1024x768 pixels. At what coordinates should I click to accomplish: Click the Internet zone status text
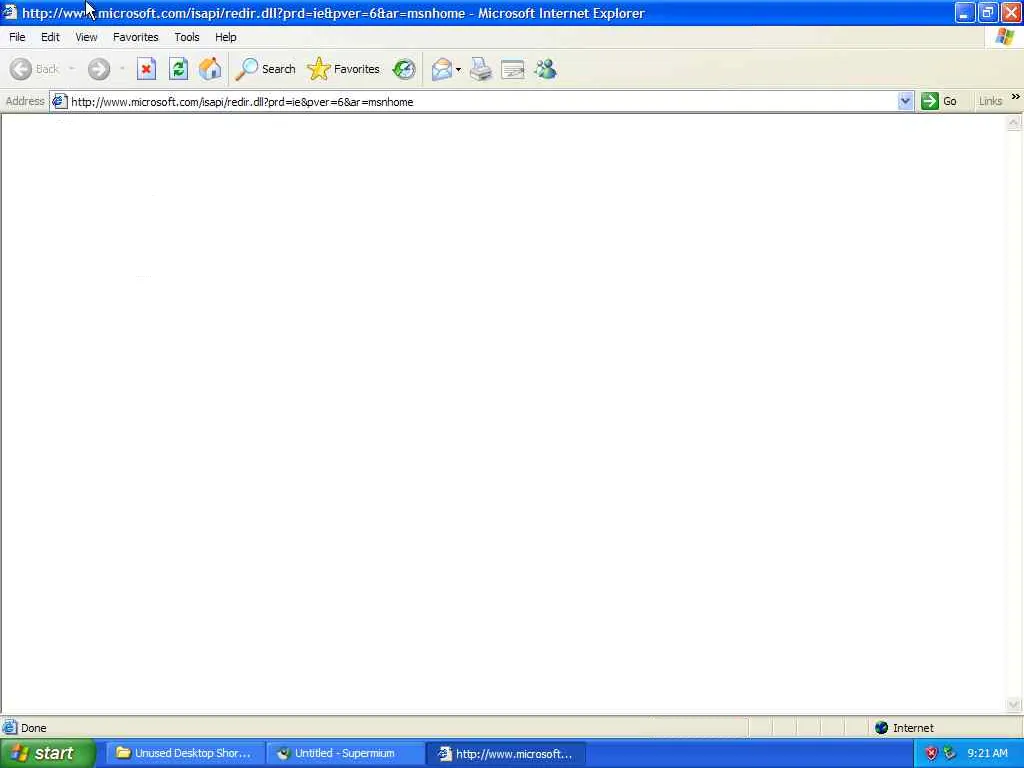pyautogui.click(x=913, y=728)
